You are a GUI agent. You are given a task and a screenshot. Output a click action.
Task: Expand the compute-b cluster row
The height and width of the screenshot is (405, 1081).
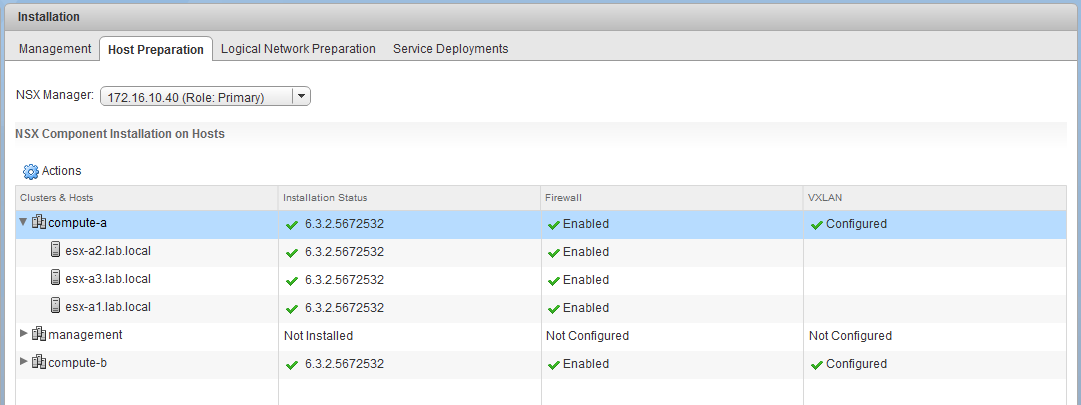[x=24, y=363]
